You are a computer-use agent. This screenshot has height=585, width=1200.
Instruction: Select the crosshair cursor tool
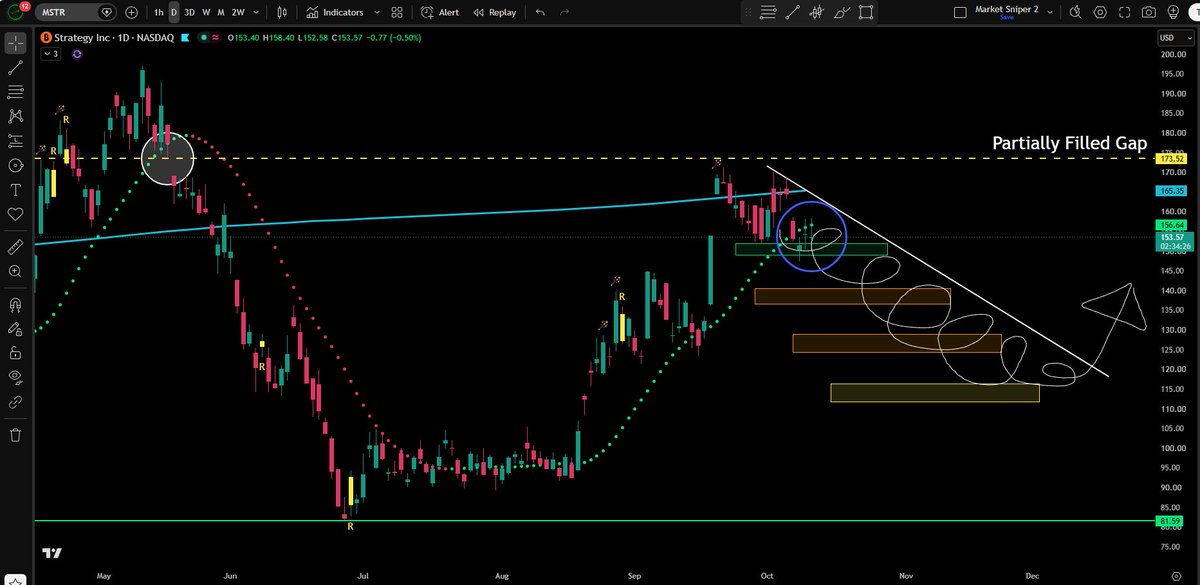(16, 43)
